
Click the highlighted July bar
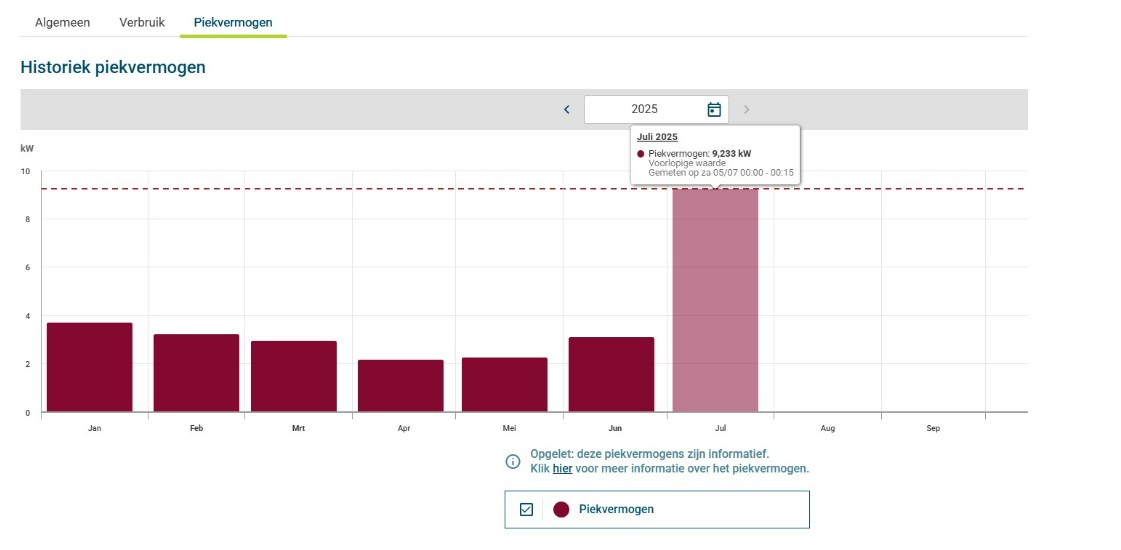pyautogui.click(x=715, y=300)
